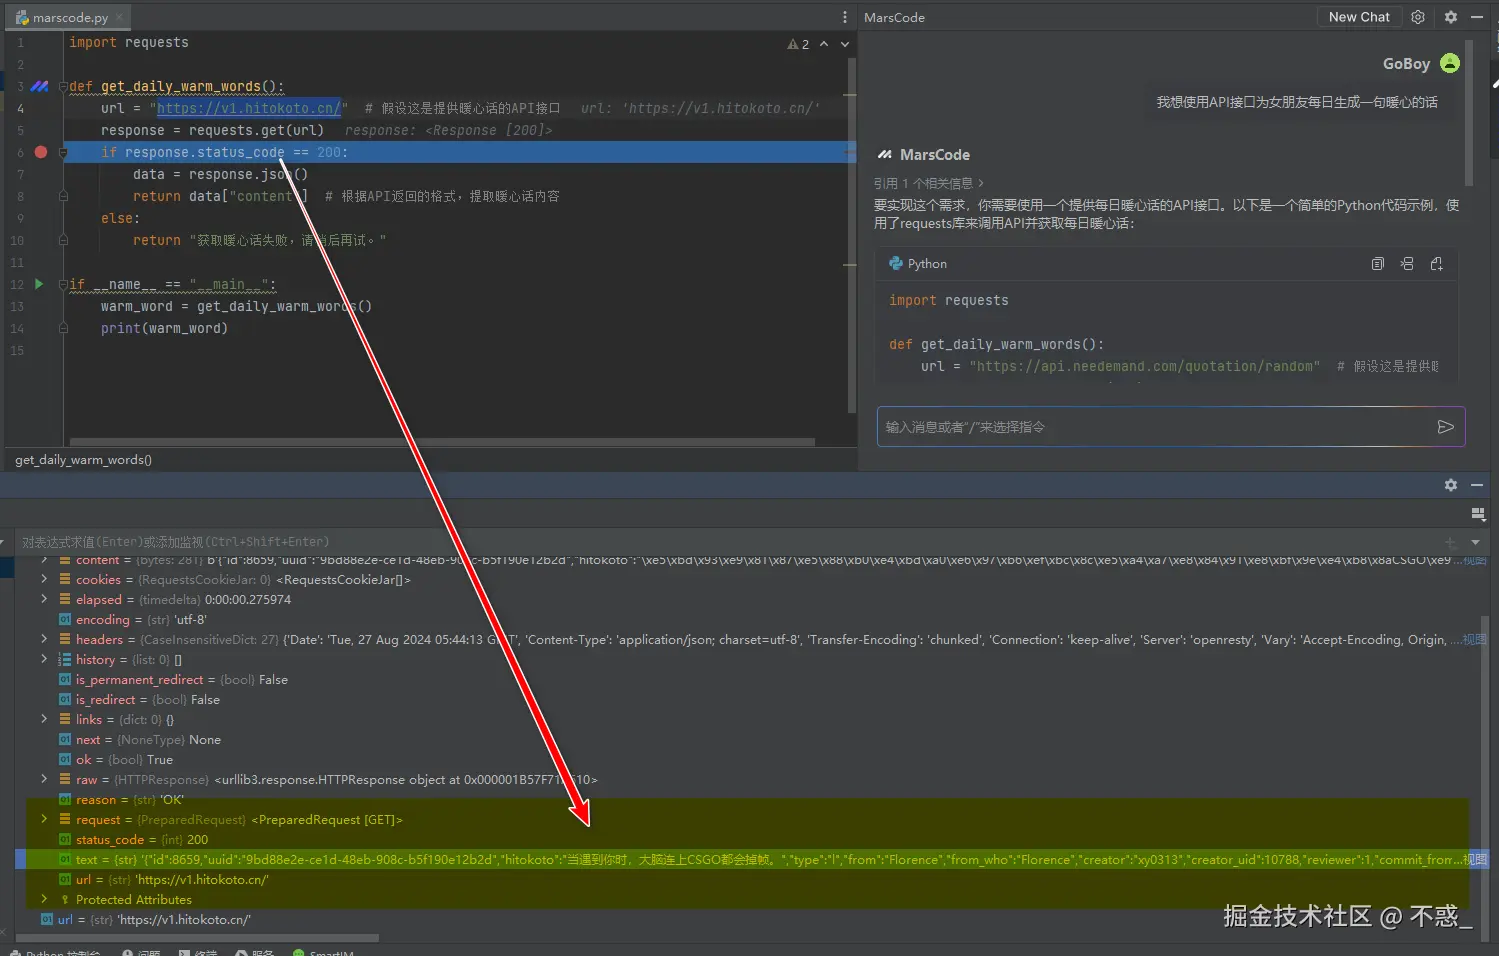This screenshot has height=956, width=1499.
Task: Select the ok = True variable row
Action: pyautogui.click(x=116, y=760)
